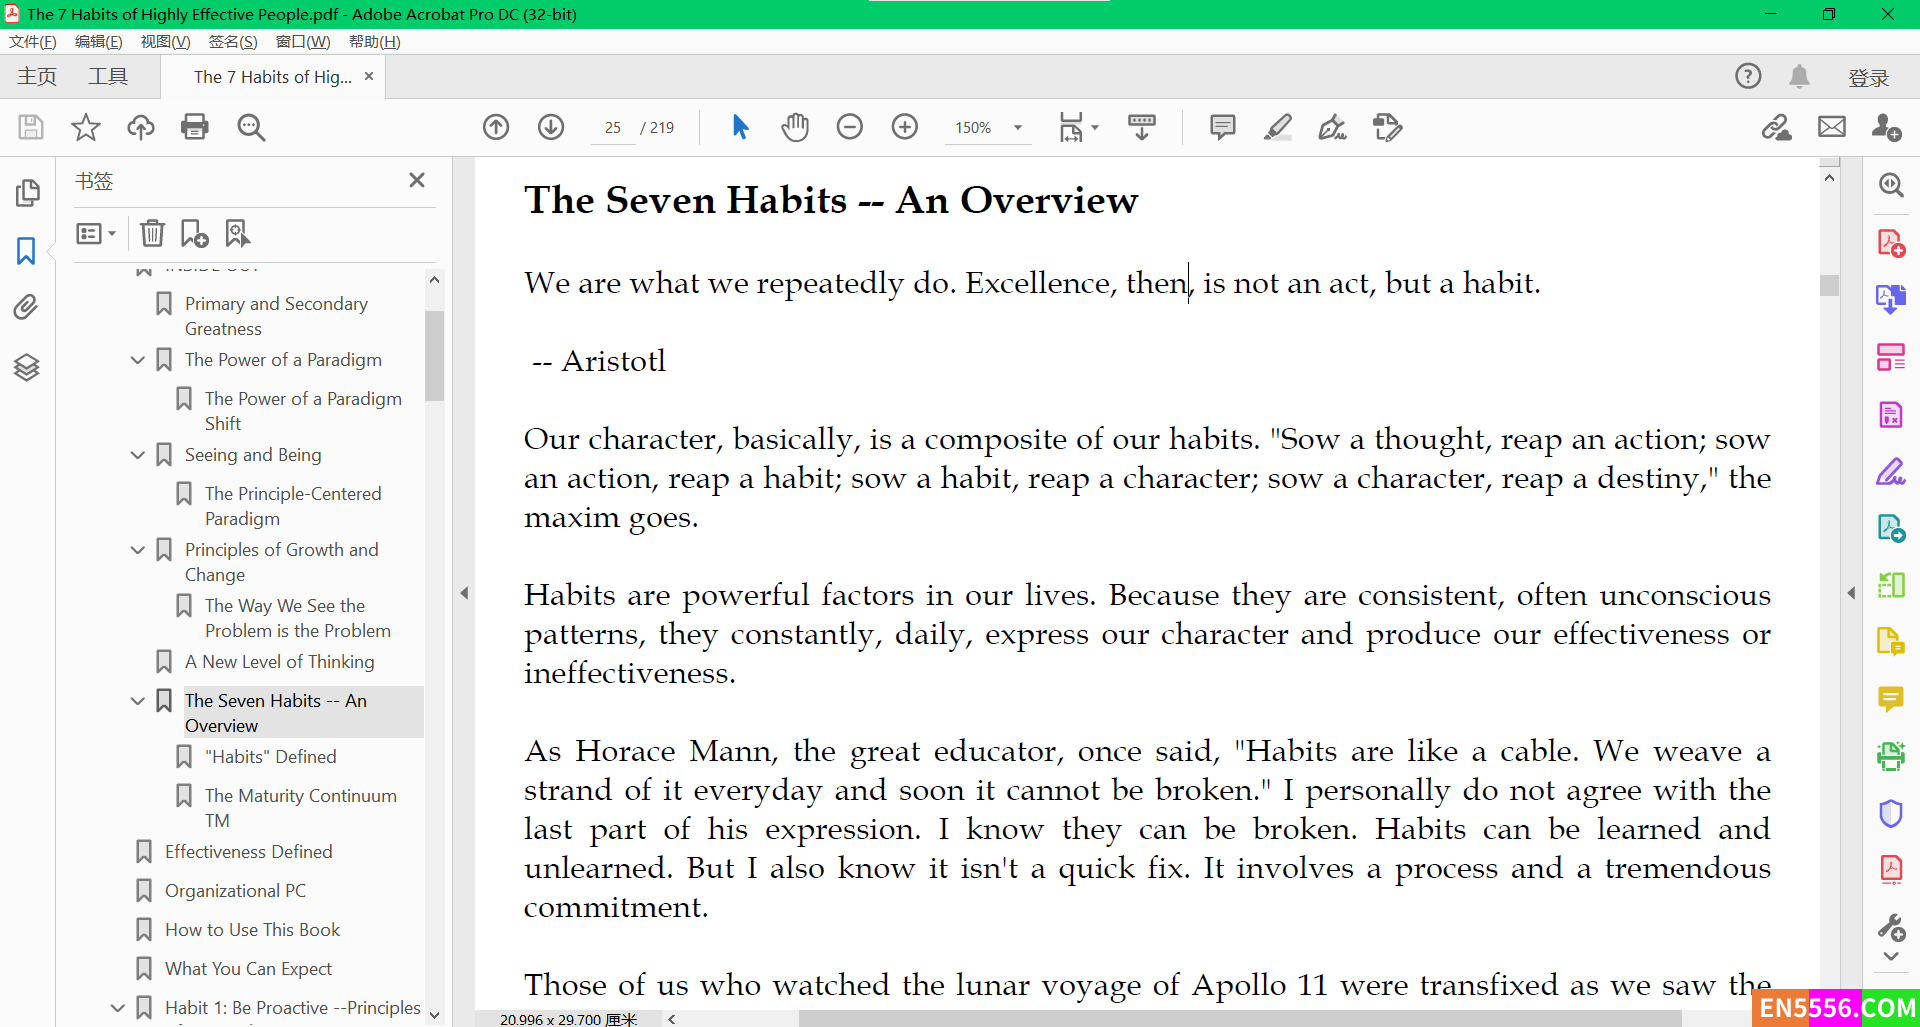The width and height of the screenshot is (1920, 1027).
Task: Open the Protect shield tool
Action: (1890, 813)
